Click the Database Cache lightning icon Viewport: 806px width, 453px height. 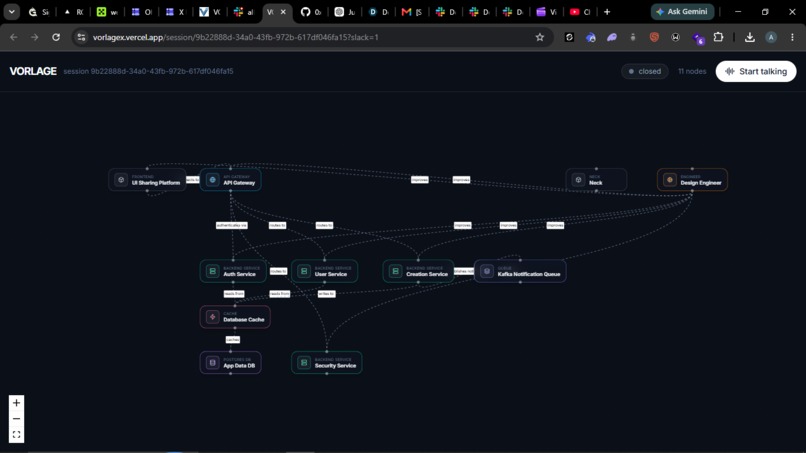click(x=212, y=317)
